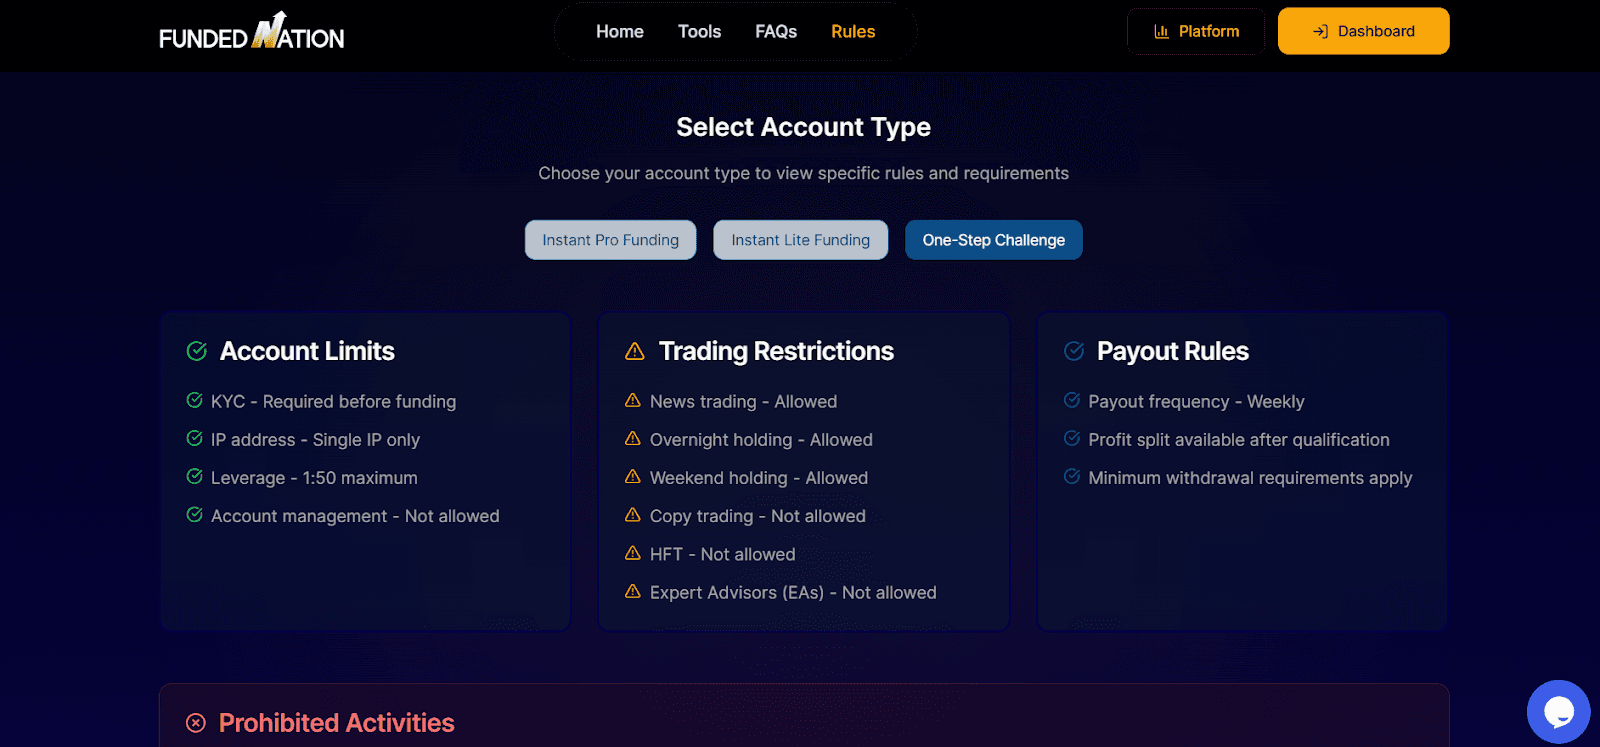This screenshot has width=1600, height=747.
Task: Click the Funded Nation logo
Action: (x=251, y=33)
